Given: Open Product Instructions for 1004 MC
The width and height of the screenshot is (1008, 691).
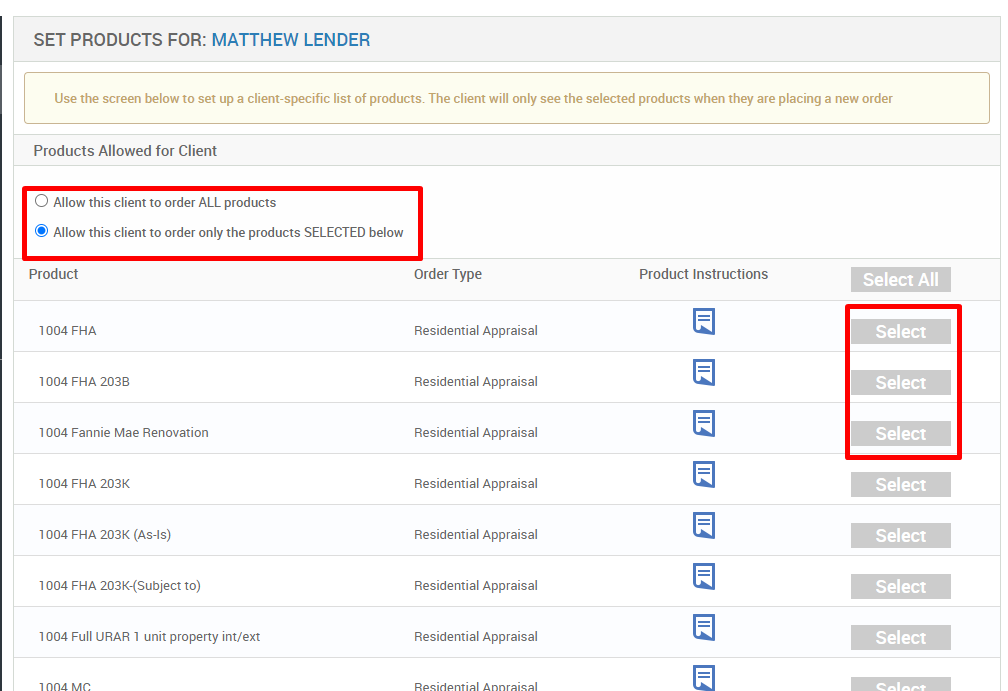Looking at the screenshot, I should click(704, 678).
